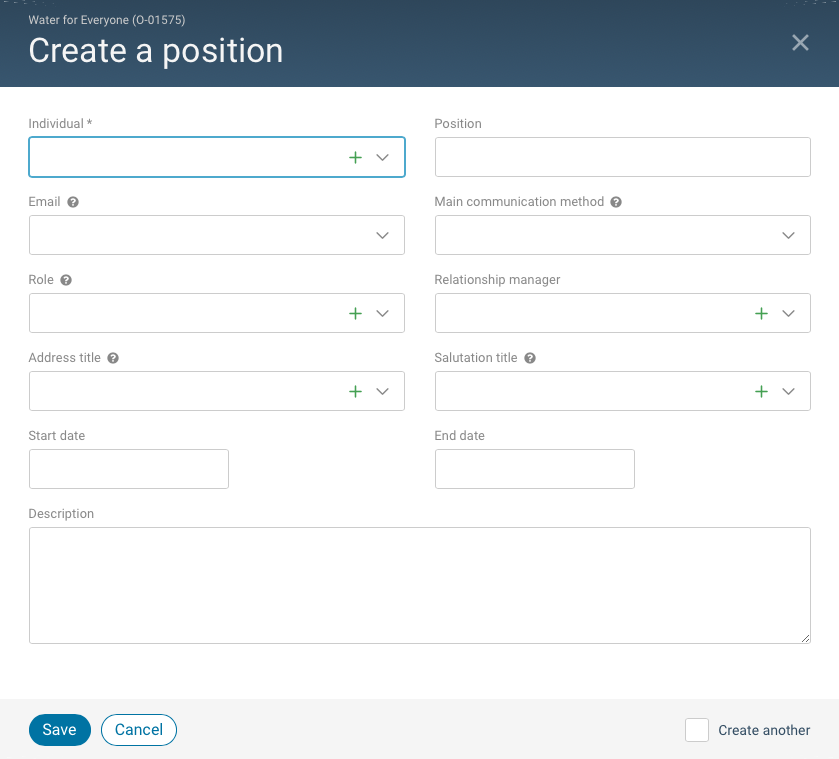Click the help icon beside Role label

pos(66,280)
